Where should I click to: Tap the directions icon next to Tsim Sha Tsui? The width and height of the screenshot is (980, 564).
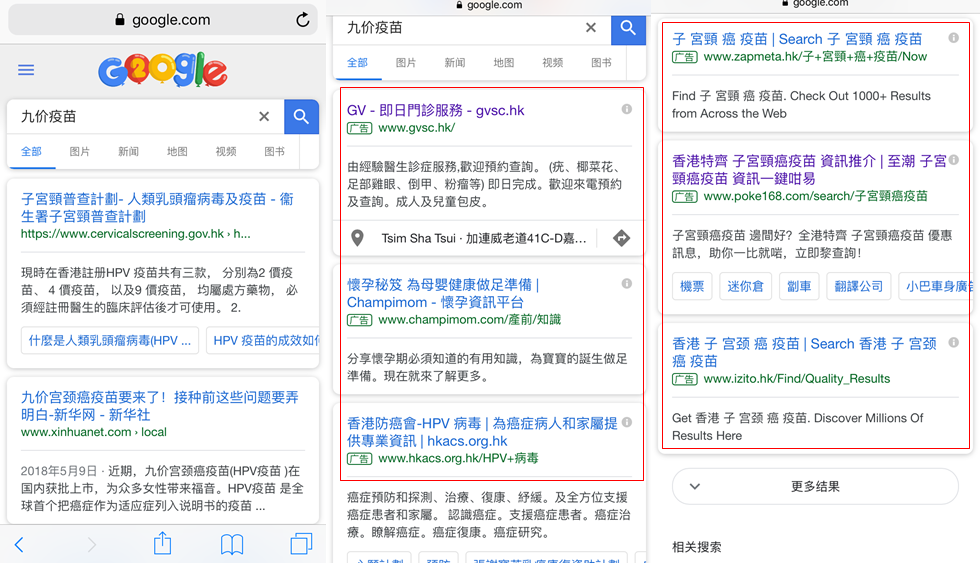621,238
